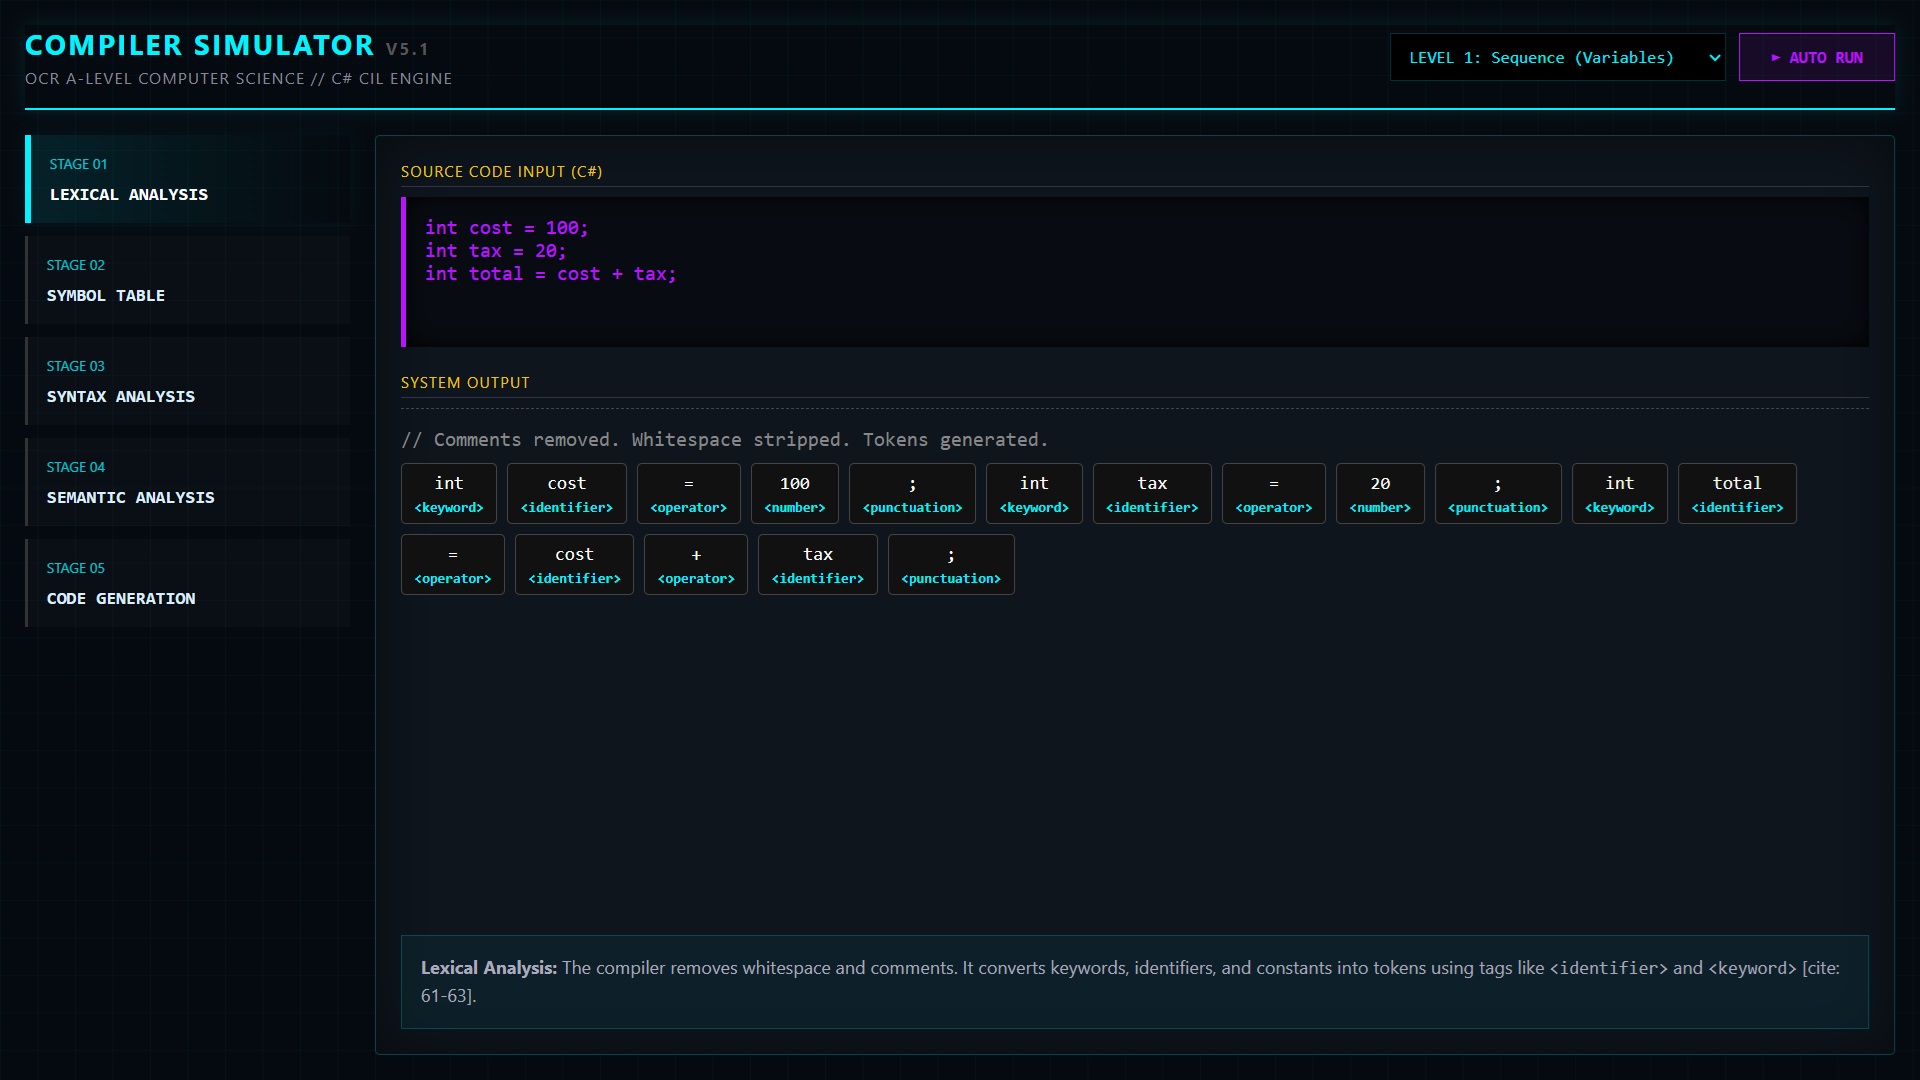Click the Lexical Analysis explanation panel
Image resolution: width=1920 pixels, height=1080 pixels.
tap(1134, 981)
